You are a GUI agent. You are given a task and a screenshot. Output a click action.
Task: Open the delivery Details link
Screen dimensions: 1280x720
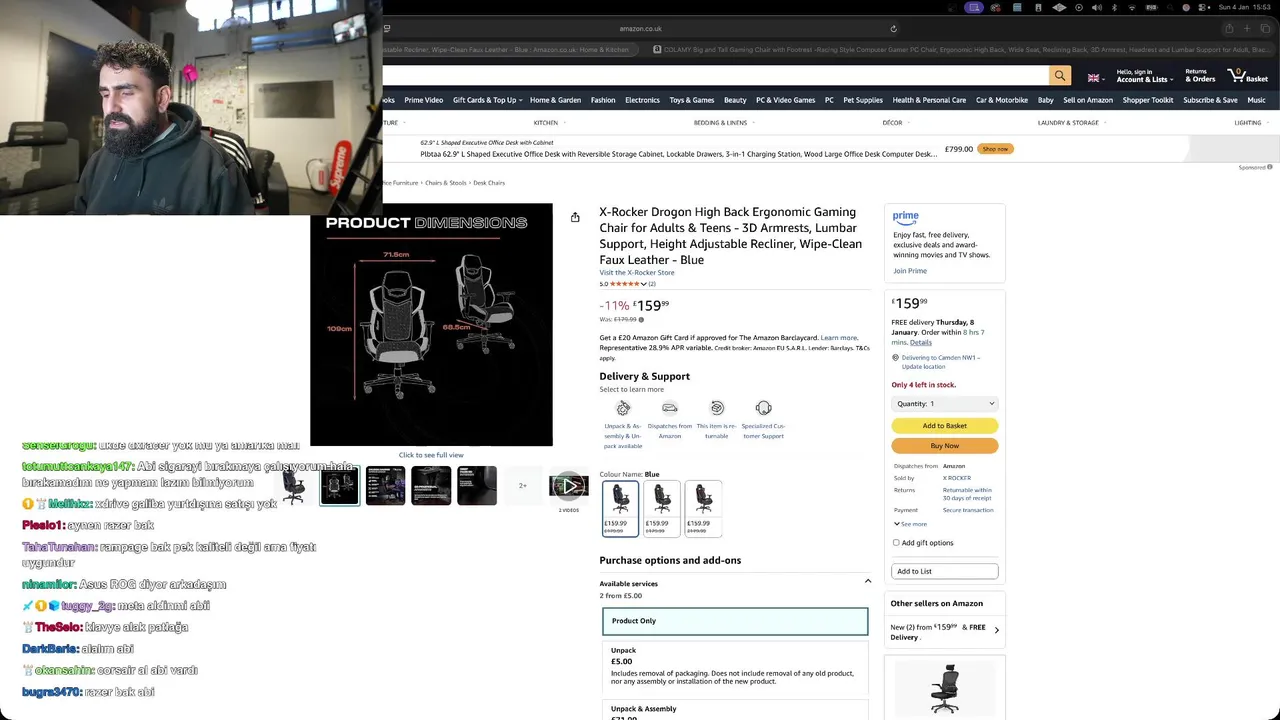pos(920,343)
